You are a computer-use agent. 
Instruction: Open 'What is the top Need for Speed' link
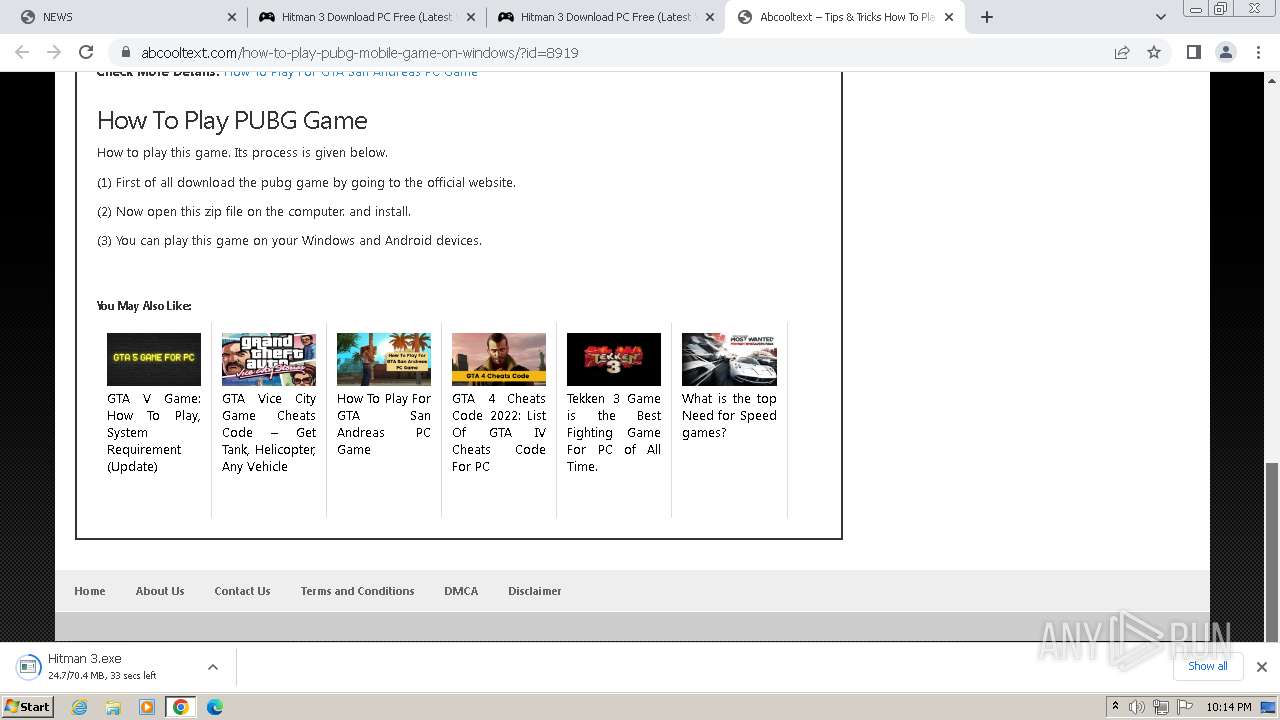coord(729,415)
